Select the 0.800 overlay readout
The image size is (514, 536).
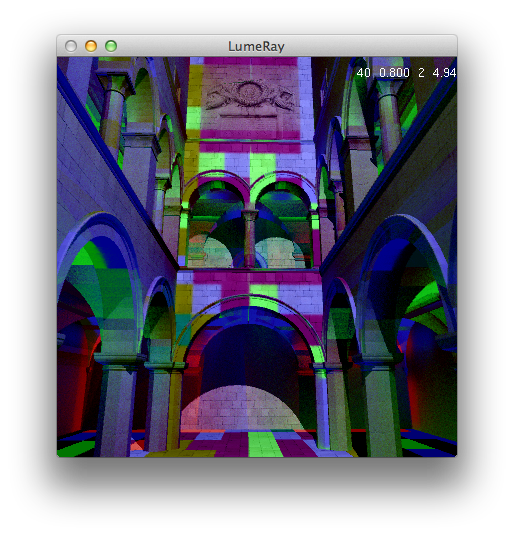pos(394,72)
